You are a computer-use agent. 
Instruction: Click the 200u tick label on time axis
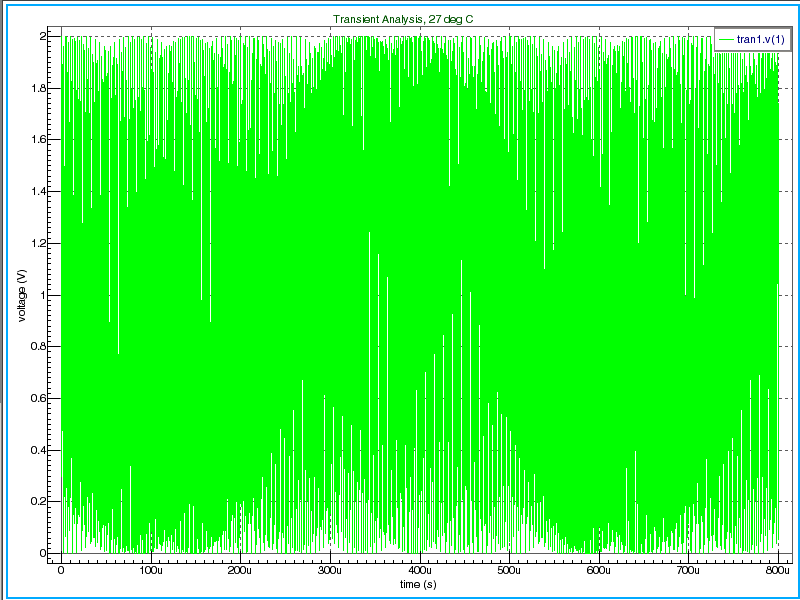pos(240,570)
